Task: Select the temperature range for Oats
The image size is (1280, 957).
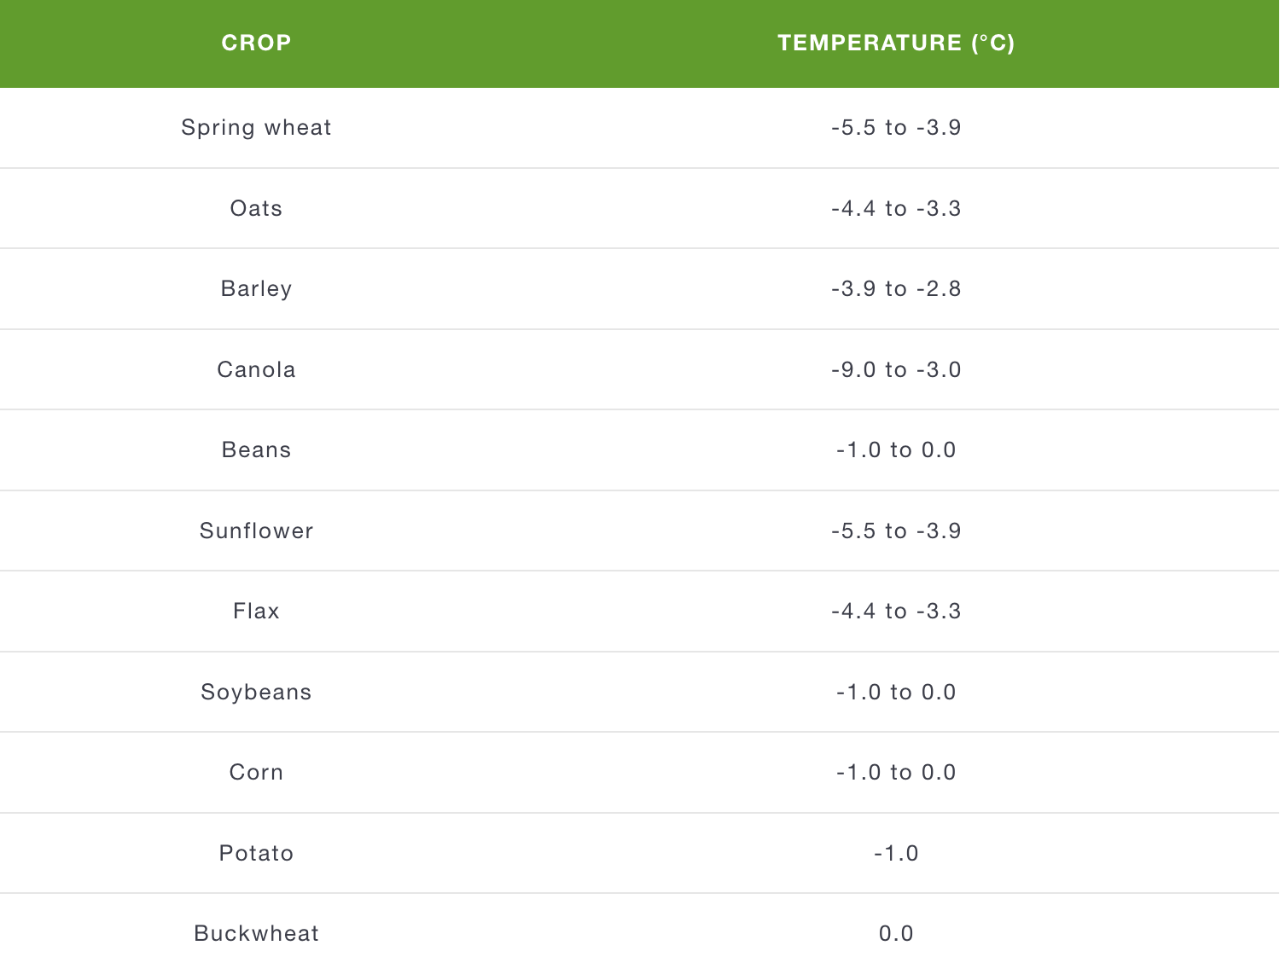Action: coord(896,209)
